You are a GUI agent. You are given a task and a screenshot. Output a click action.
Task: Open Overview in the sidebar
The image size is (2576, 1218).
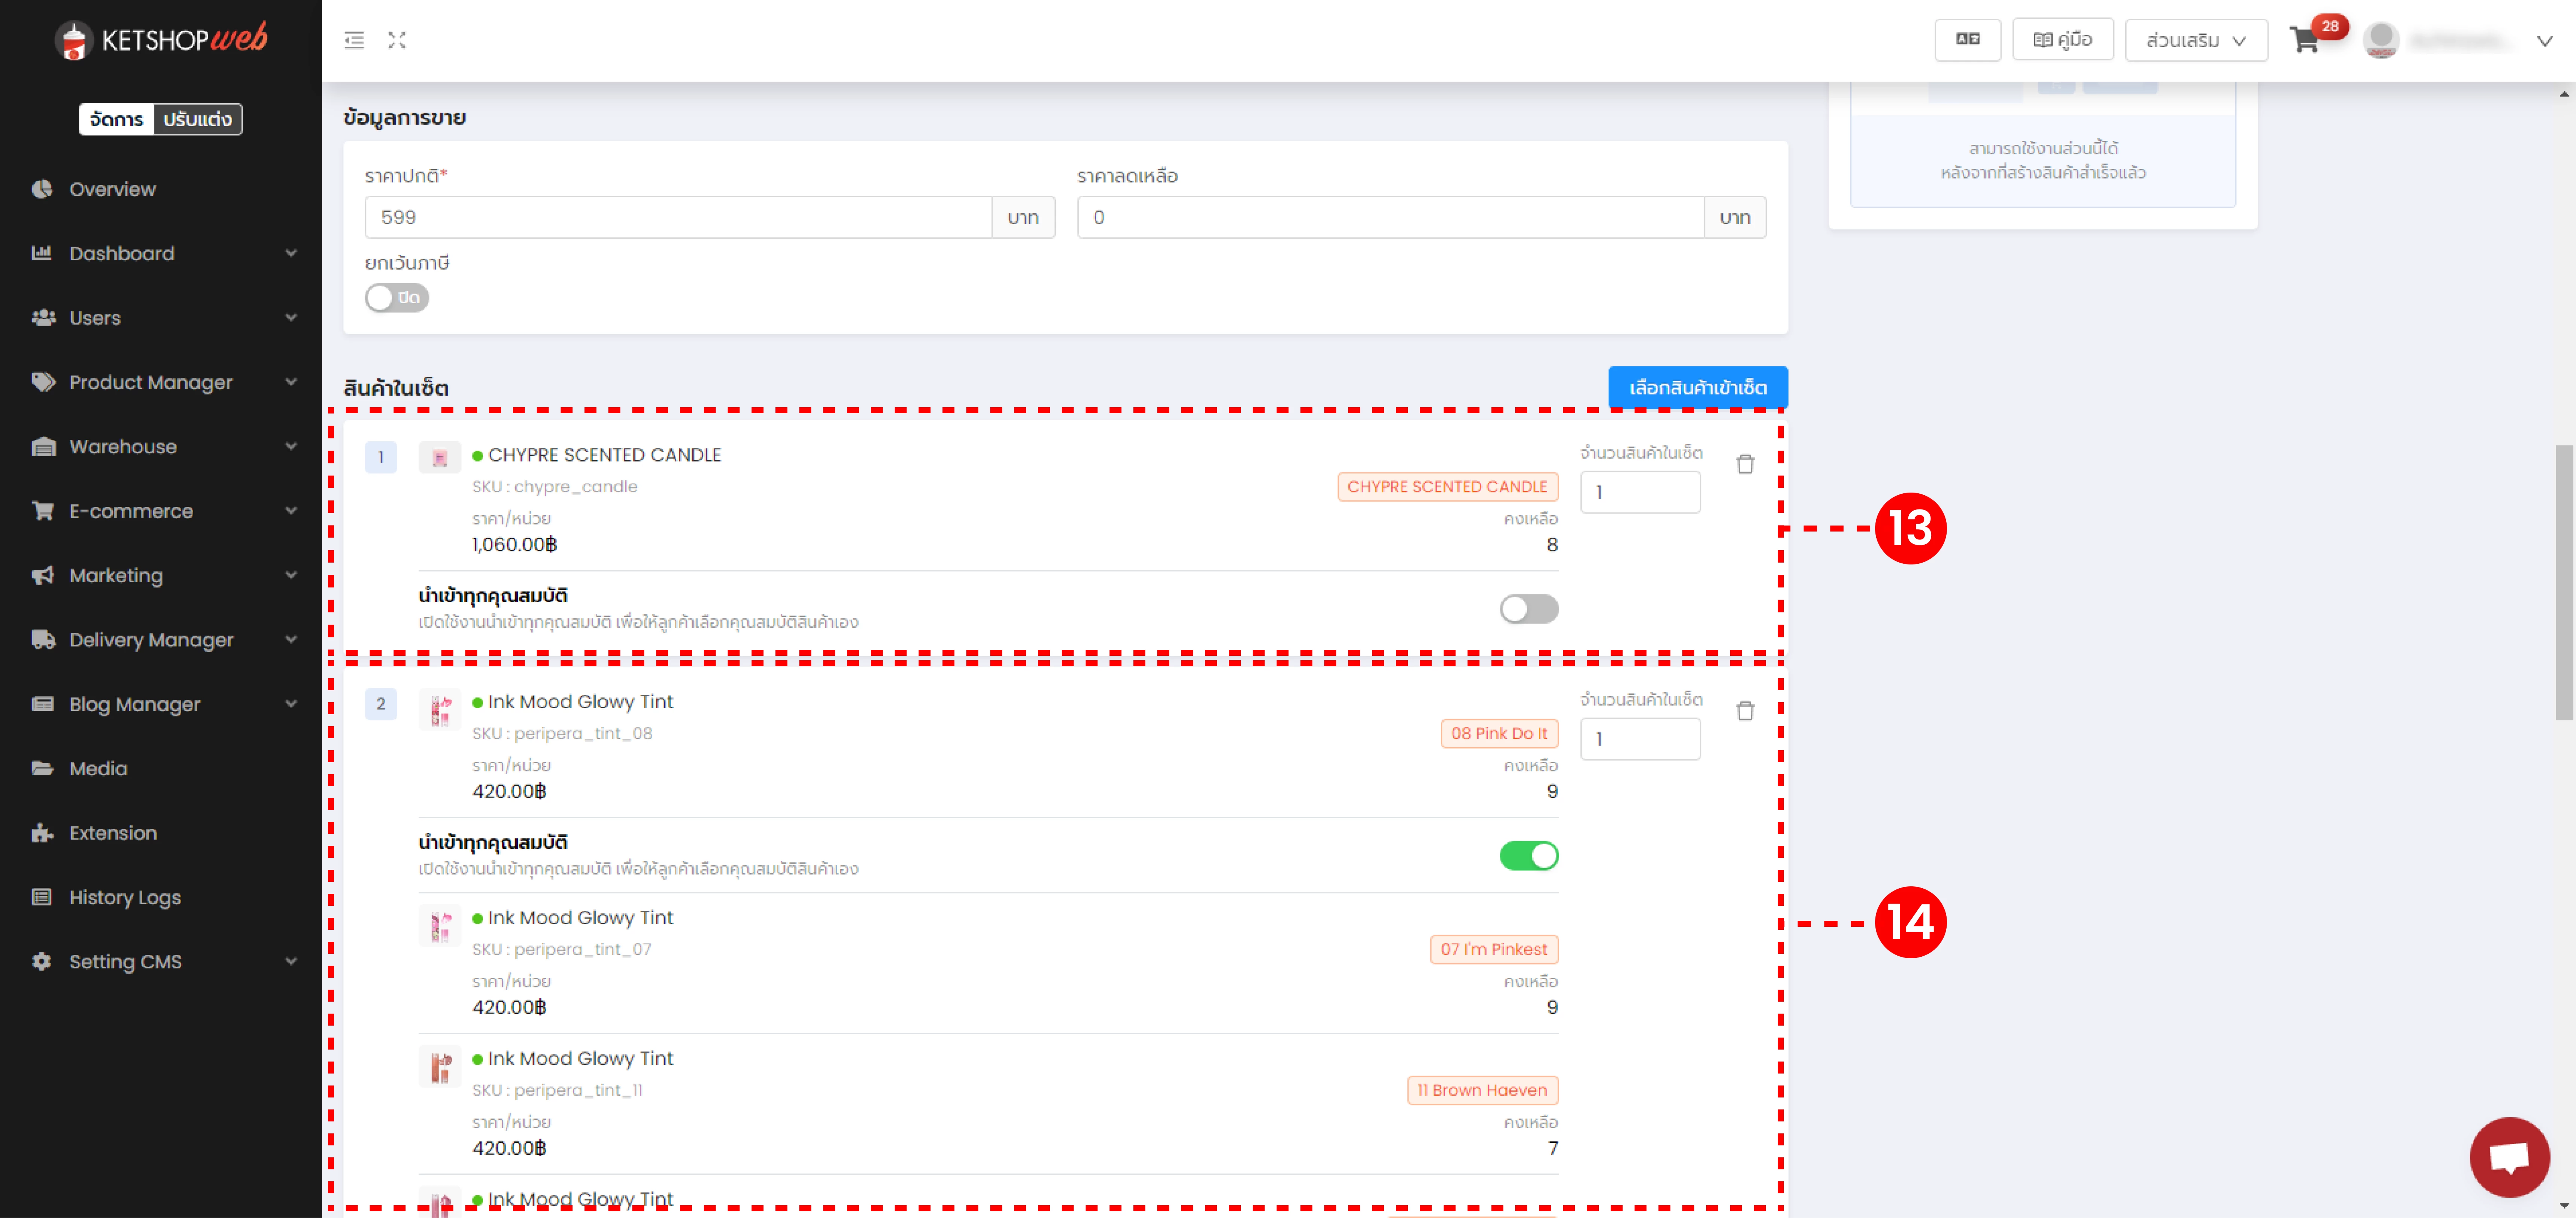[x=161, y=189]
